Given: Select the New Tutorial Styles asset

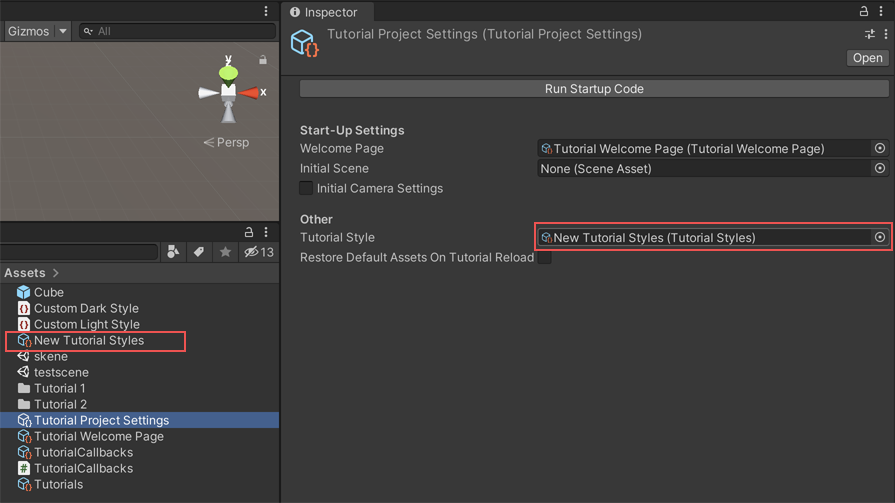Looking at the screenshot, I should [89, 341].
